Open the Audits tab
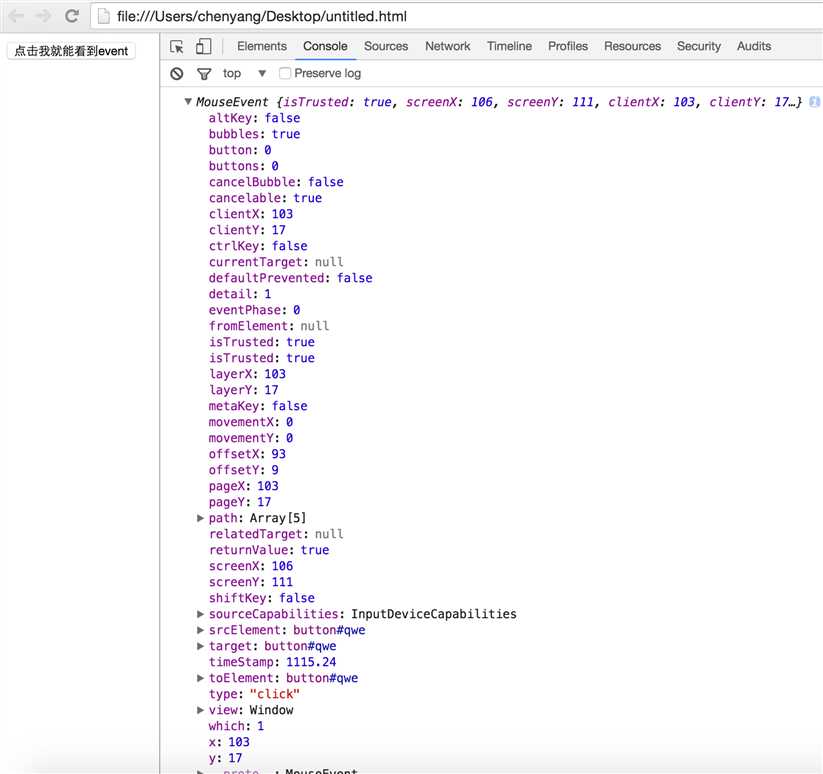Screen dimensions: 823x774 coord(754,46)
